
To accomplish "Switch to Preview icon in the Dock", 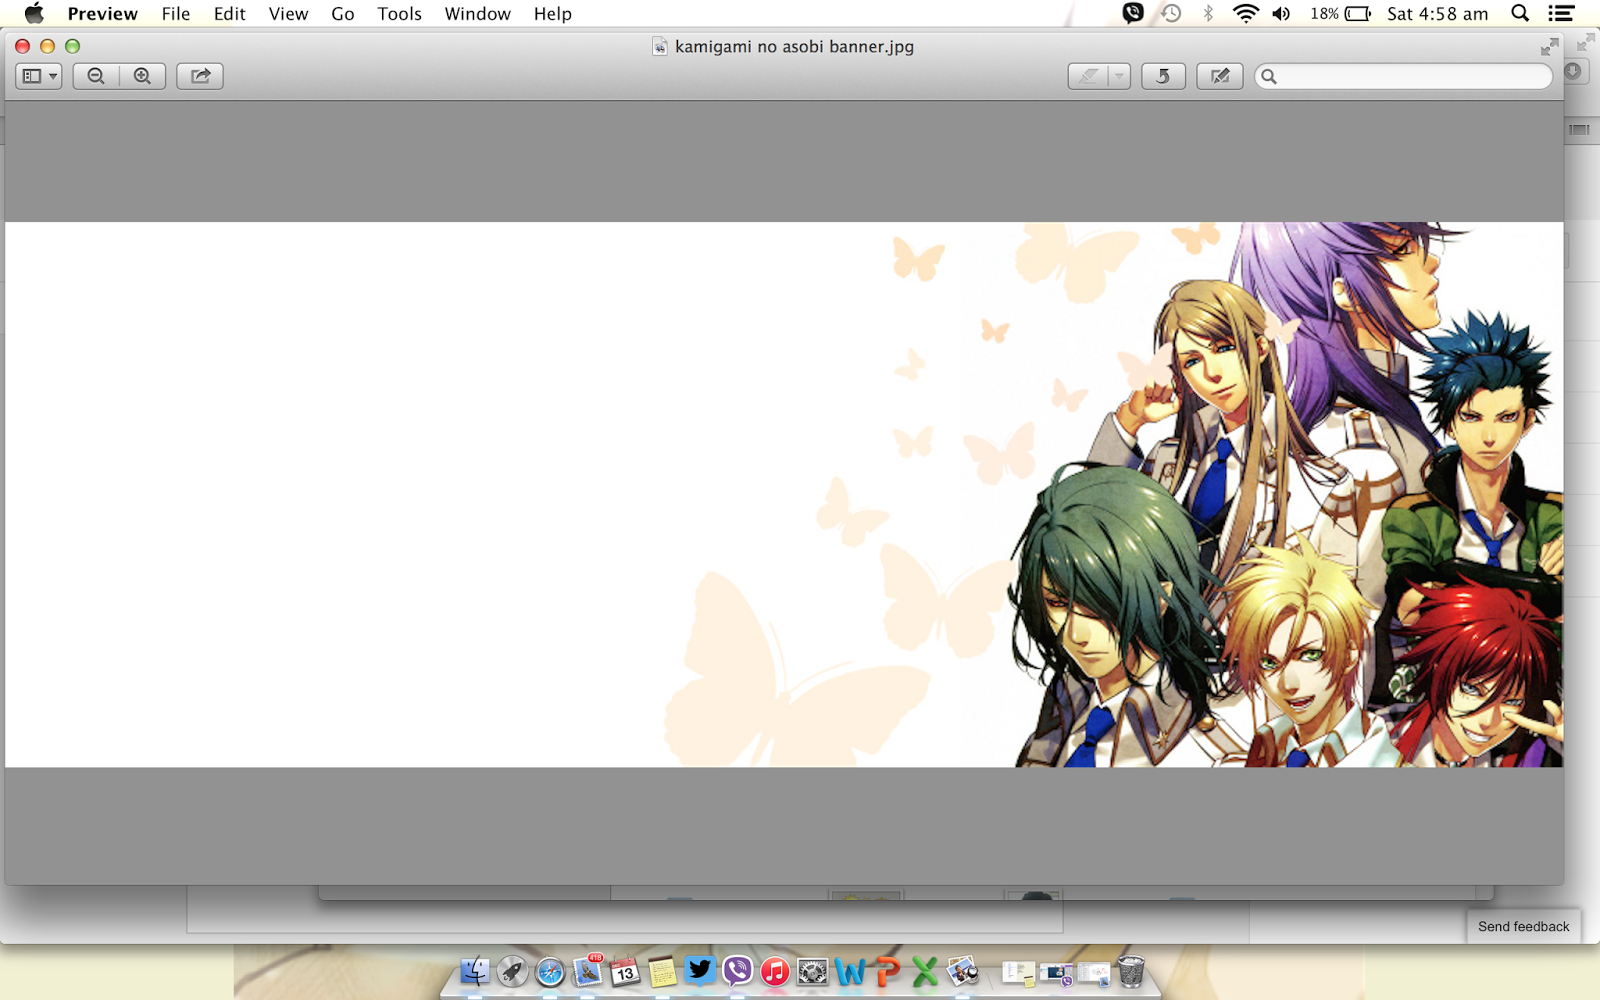I will click(x=963, y=971).
